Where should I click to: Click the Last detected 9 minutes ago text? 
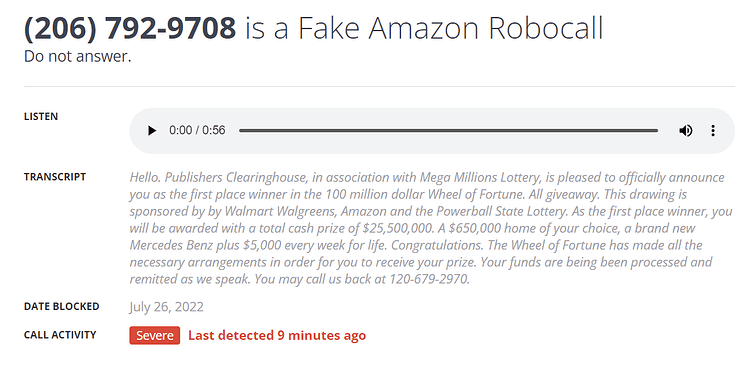(x=277, y=335)
